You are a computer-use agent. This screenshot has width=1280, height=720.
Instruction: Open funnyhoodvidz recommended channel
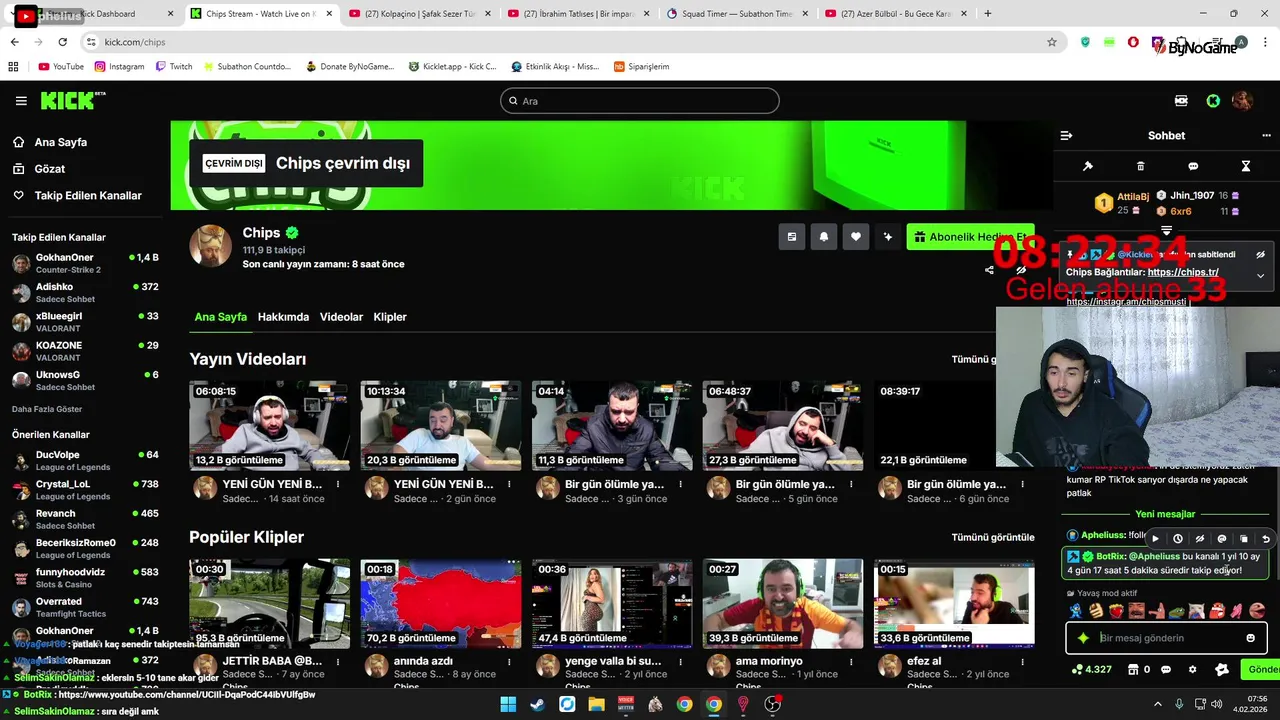coord(85,577)
